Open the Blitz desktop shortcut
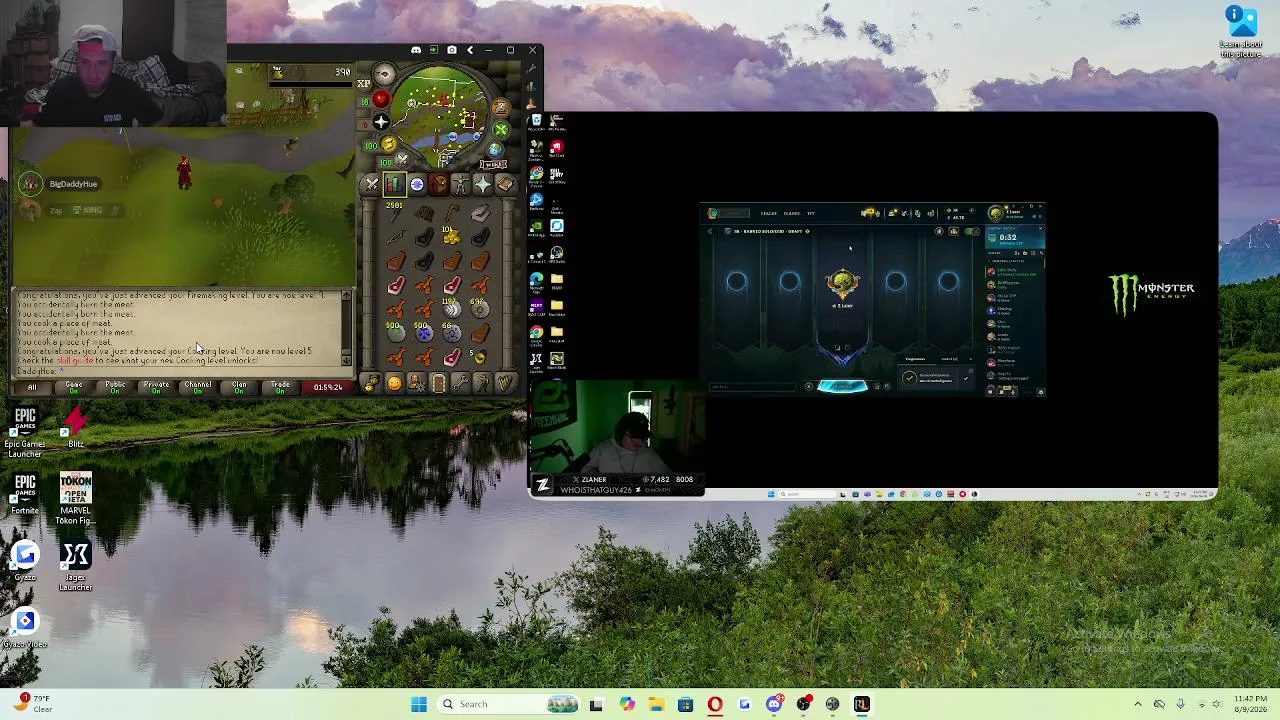The image size is (1280, 720). 75,426
